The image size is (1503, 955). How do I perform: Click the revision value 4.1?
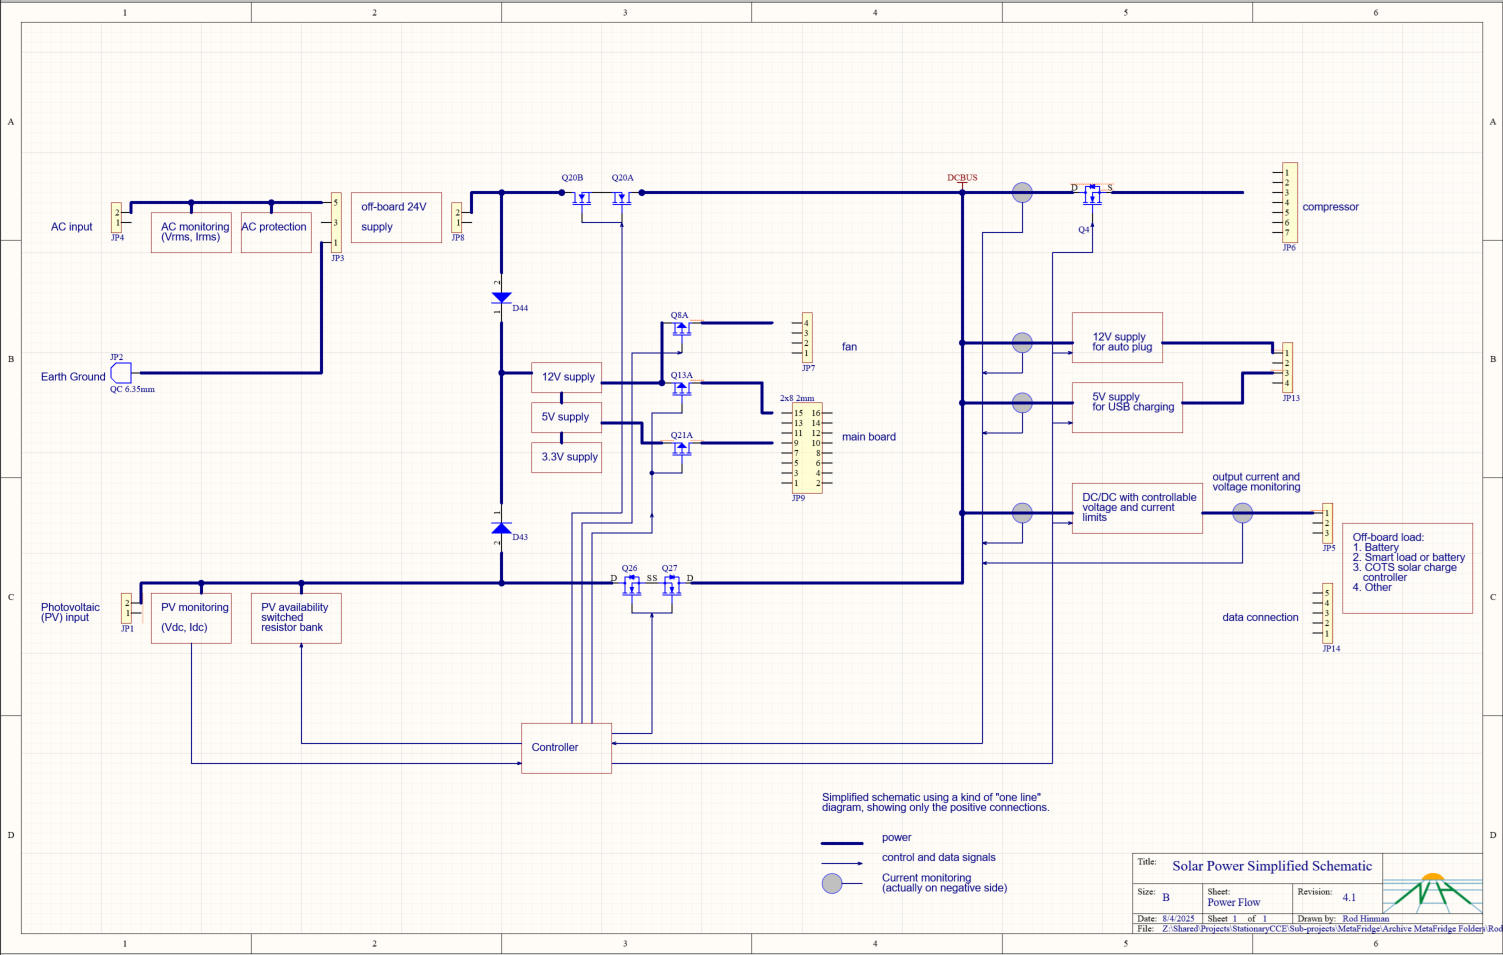(x=1349, y=897)
